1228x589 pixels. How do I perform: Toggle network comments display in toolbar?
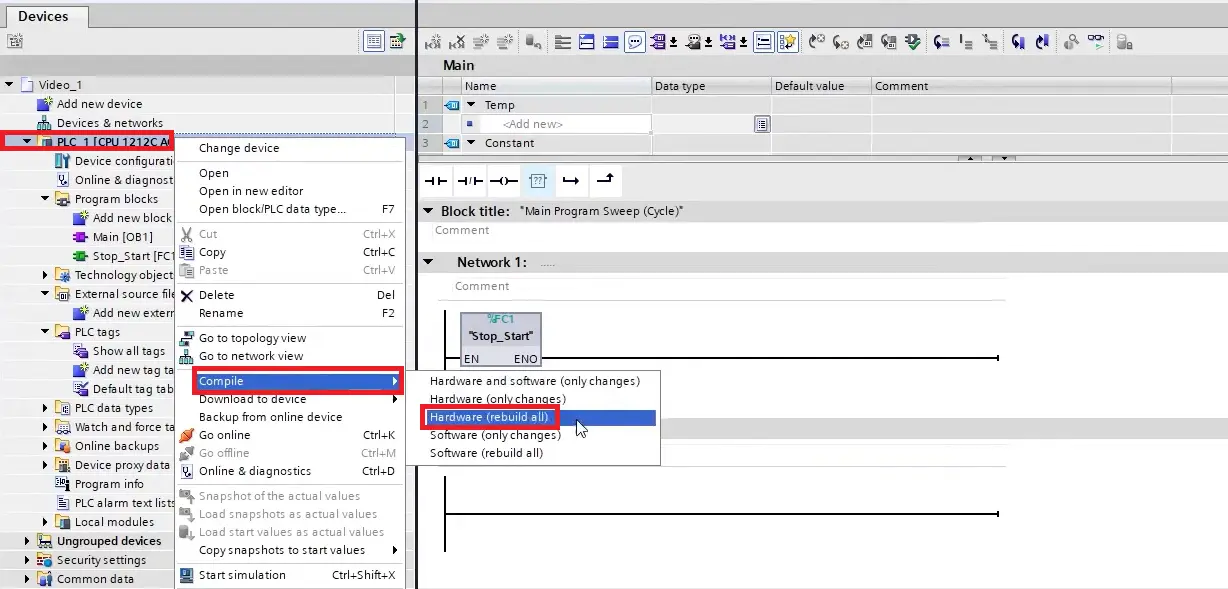click(635, 42)
